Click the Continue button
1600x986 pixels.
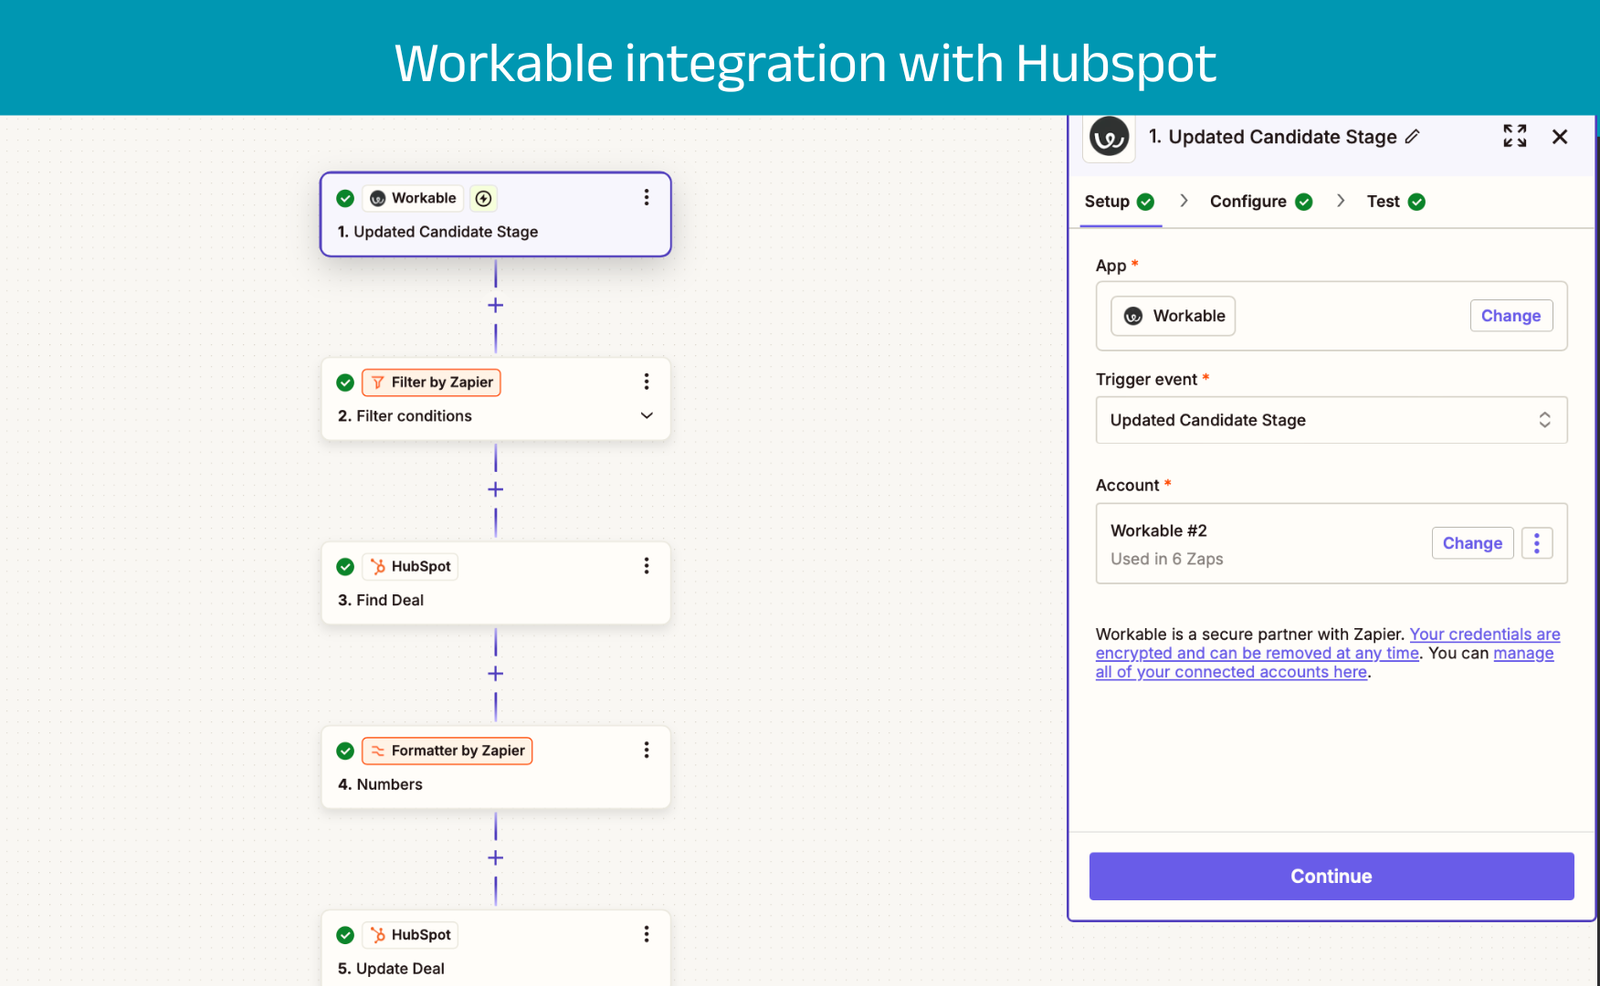click(1331, 876)
